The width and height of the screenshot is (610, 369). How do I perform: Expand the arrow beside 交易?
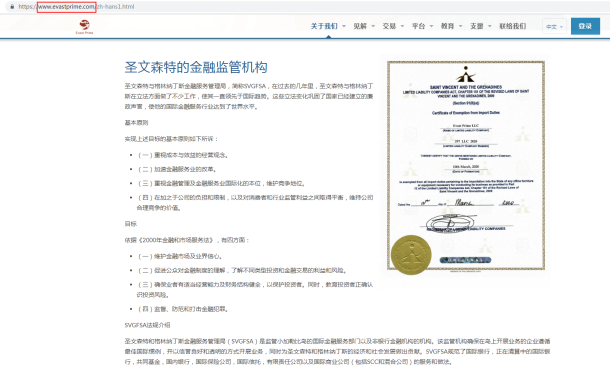click(402, 26)
